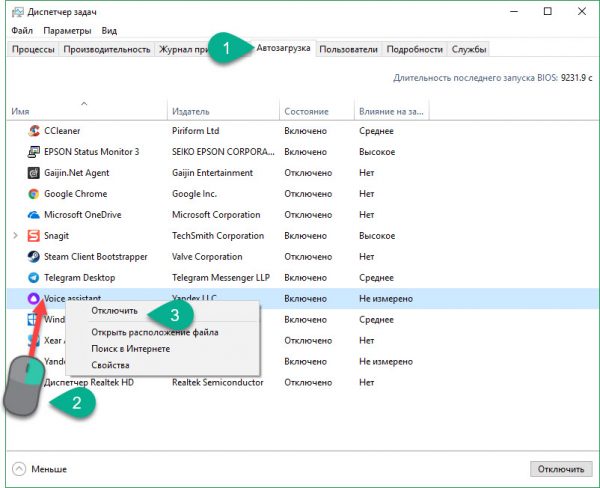Choose Свойства in the context menu
The height and width of the screenshot is (488, 600).
[111, 365]
